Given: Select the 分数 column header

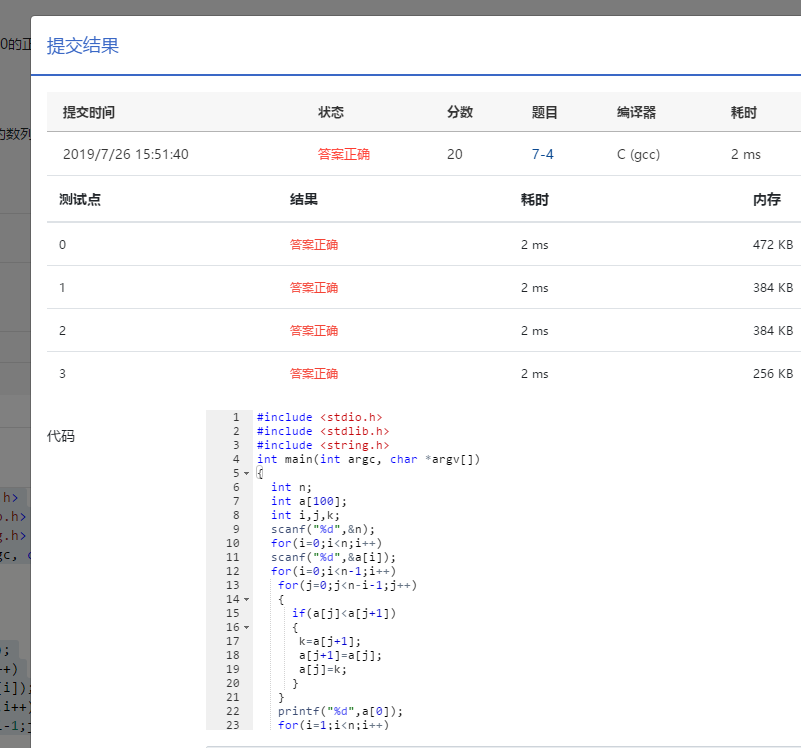Looking at the screenshot, I should [460, 112].
